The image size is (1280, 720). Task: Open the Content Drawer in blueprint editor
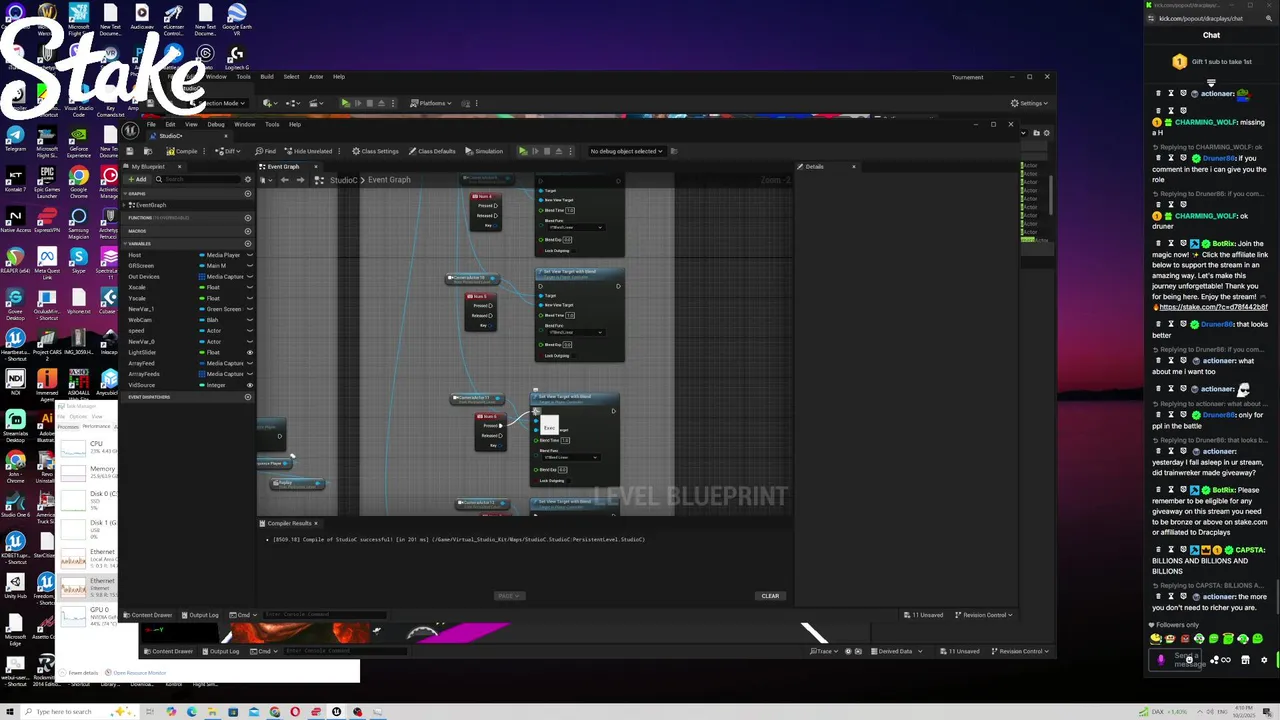pos(149,615)
